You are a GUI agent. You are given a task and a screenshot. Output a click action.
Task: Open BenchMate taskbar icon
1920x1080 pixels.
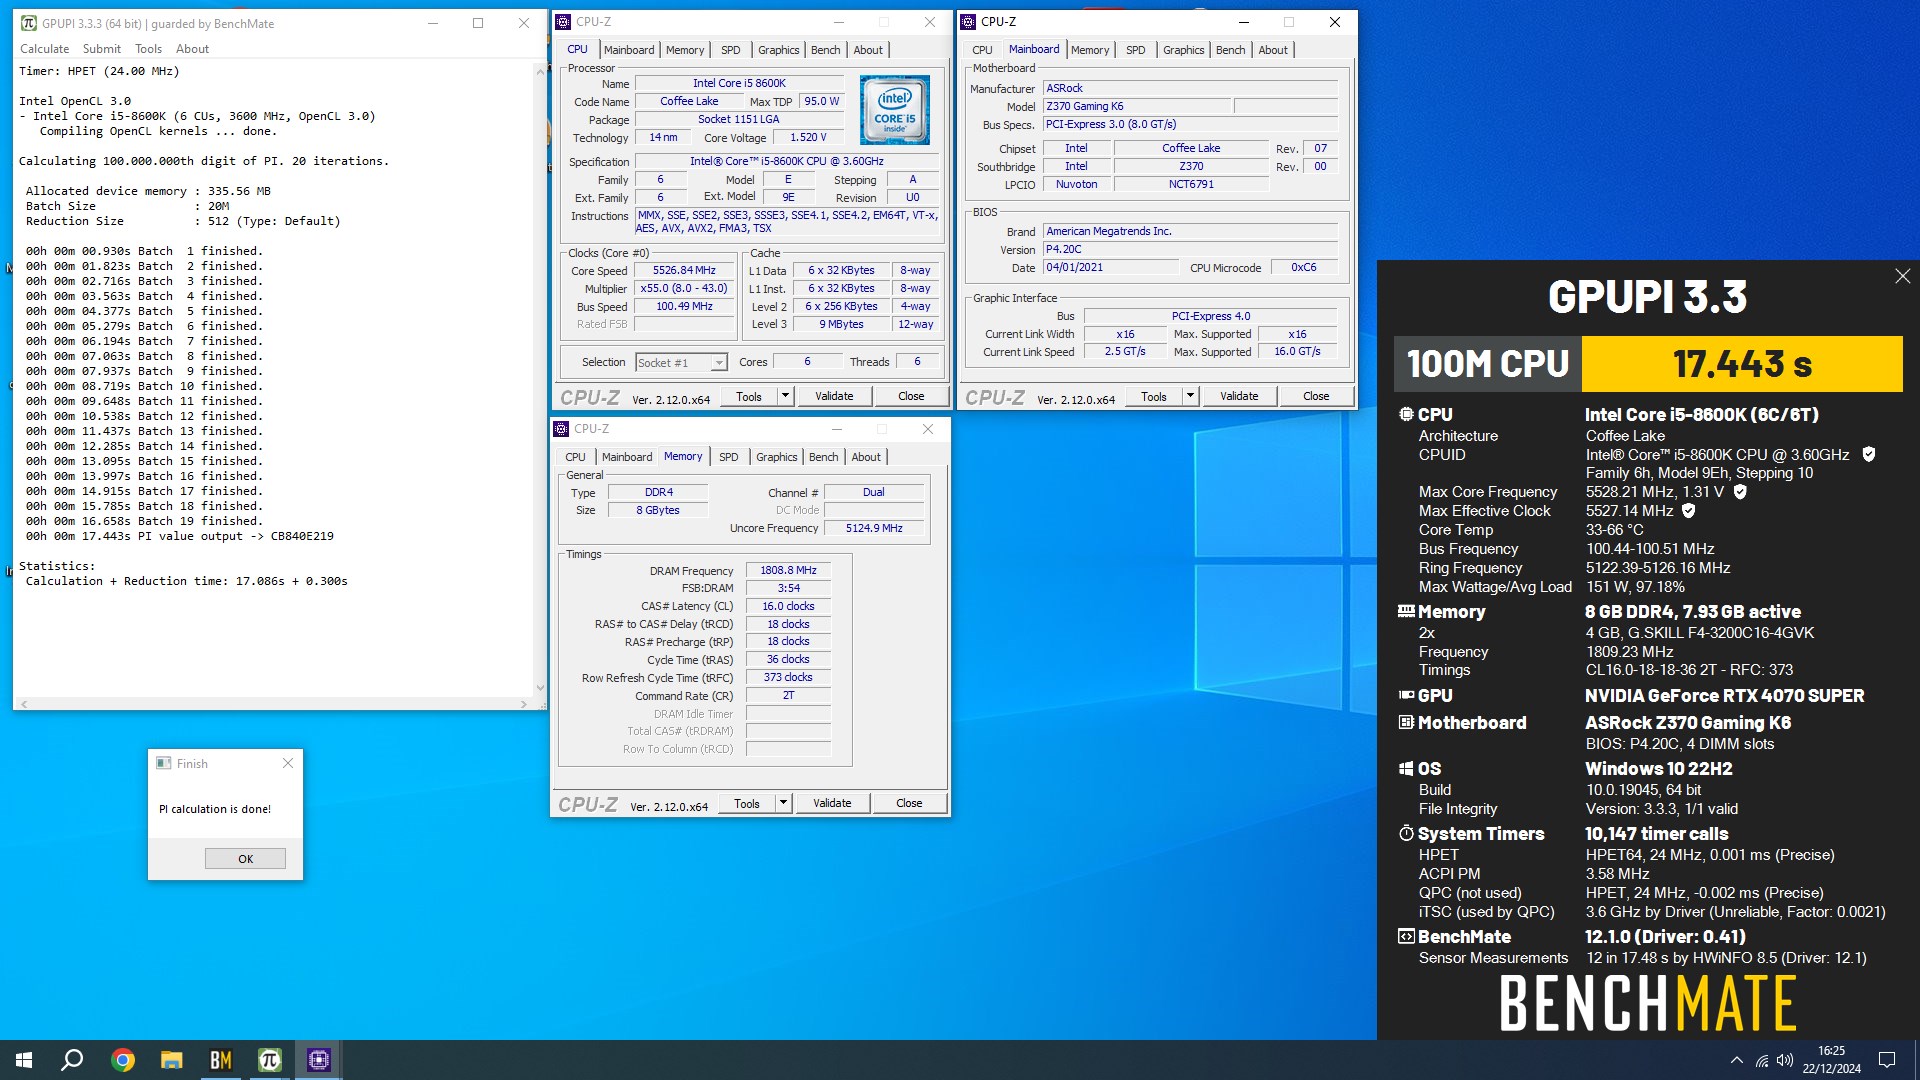point(220,1060)
